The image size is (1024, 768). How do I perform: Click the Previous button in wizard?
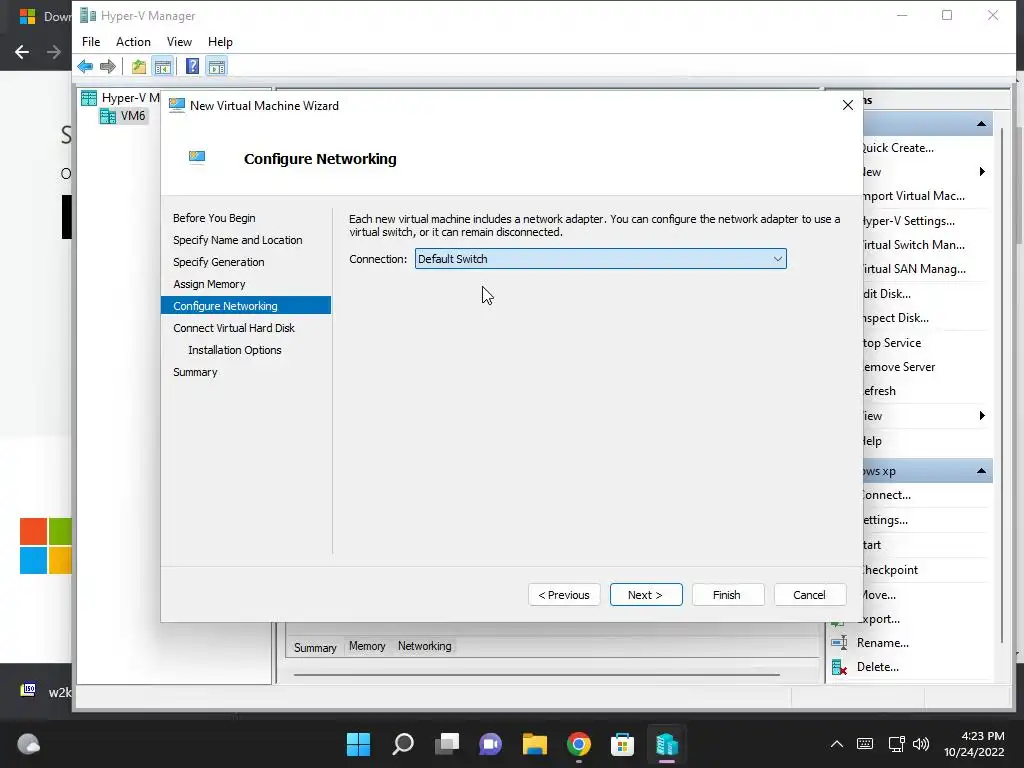(x=564, y=595)
